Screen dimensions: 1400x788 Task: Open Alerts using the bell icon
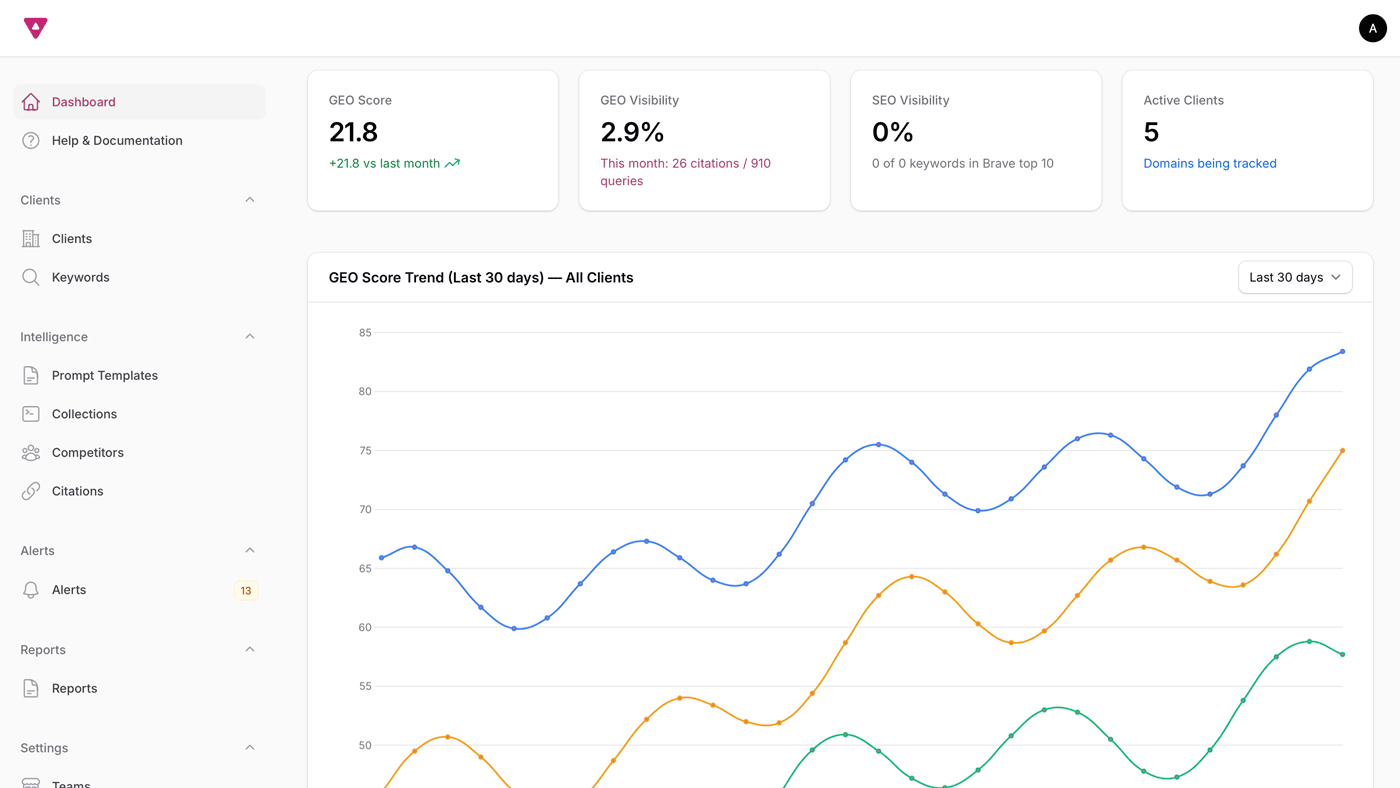30,589
